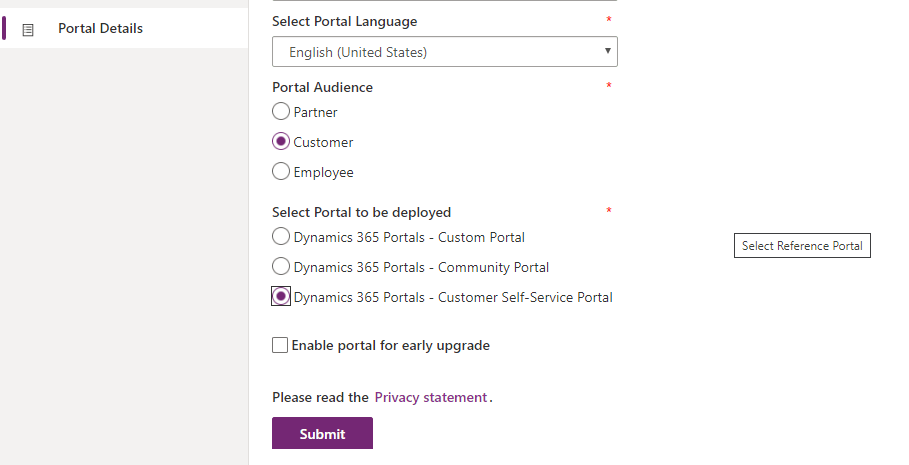The image size is (909, 465).
Task: Open the Privacy statement link
Action: coord(430,397)
